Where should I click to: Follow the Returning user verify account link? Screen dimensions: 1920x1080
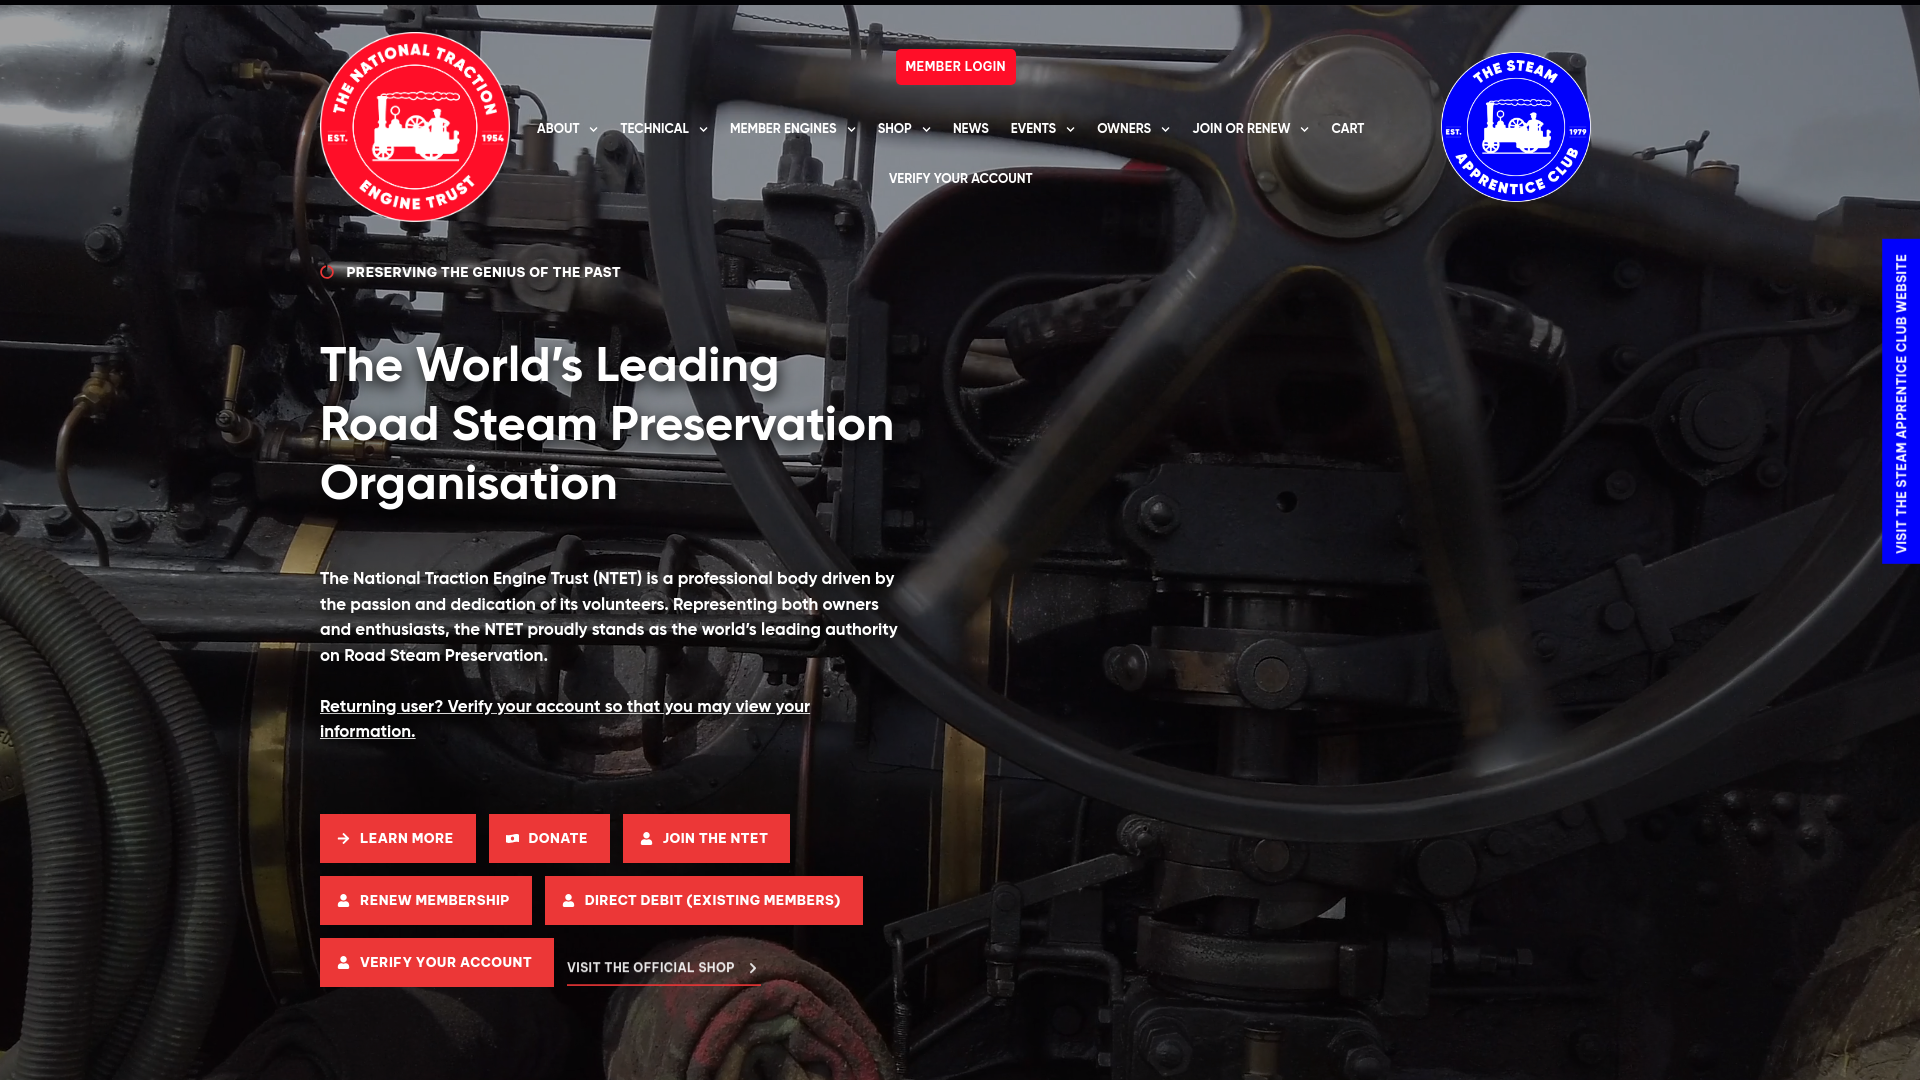[x=565, y=719]
